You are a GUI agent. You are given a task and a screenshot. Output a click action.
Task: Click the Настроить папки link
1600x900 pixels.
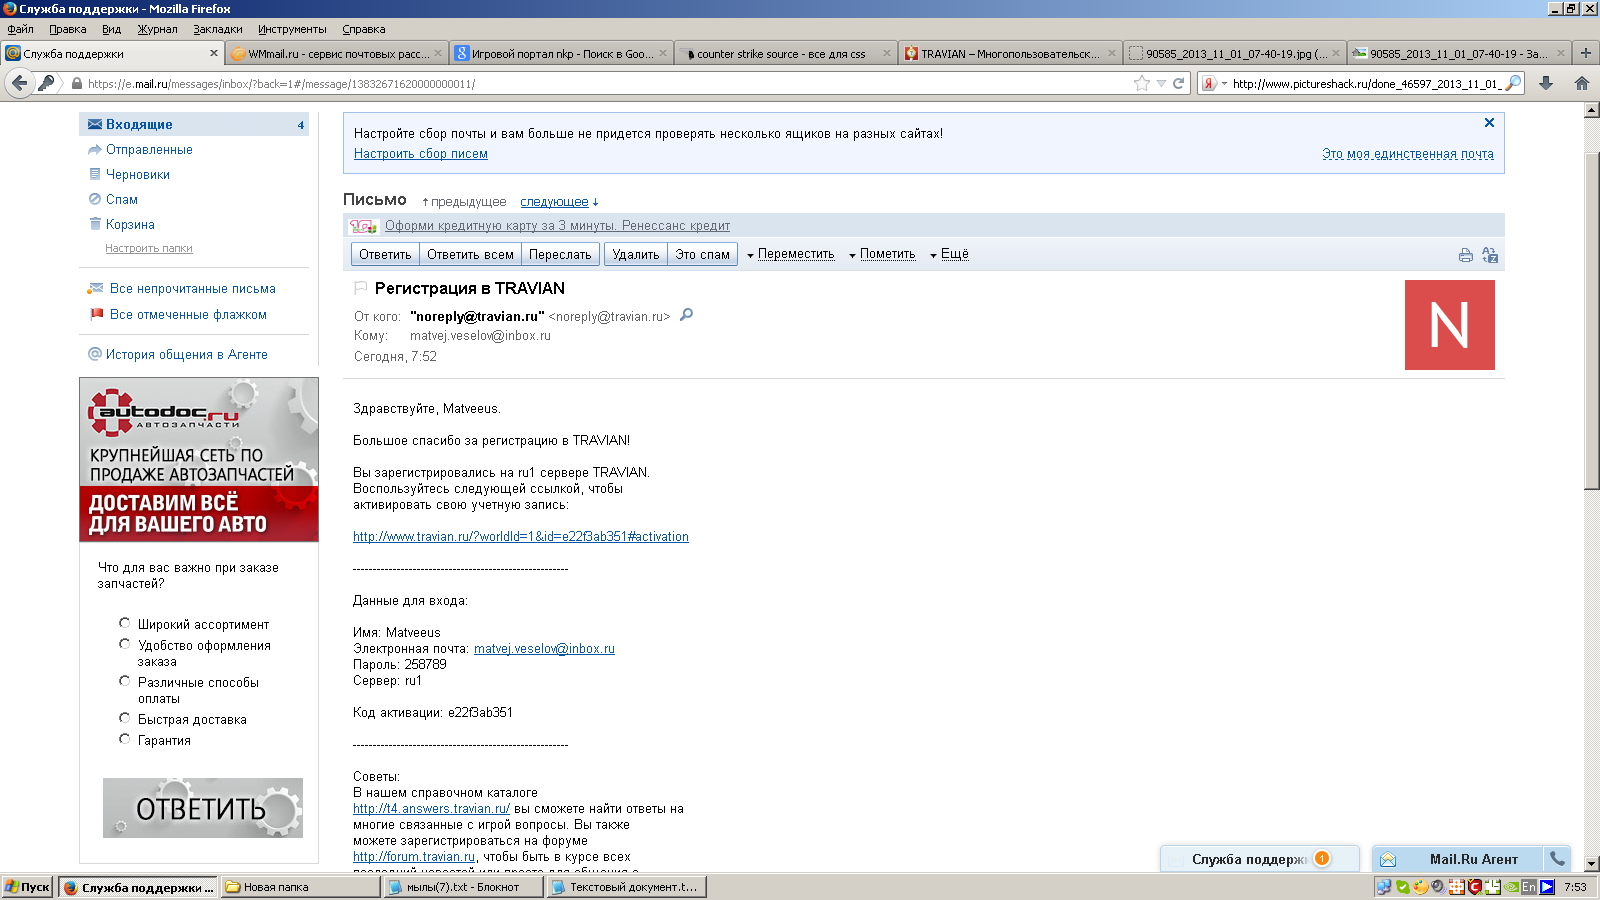point(149,248)
